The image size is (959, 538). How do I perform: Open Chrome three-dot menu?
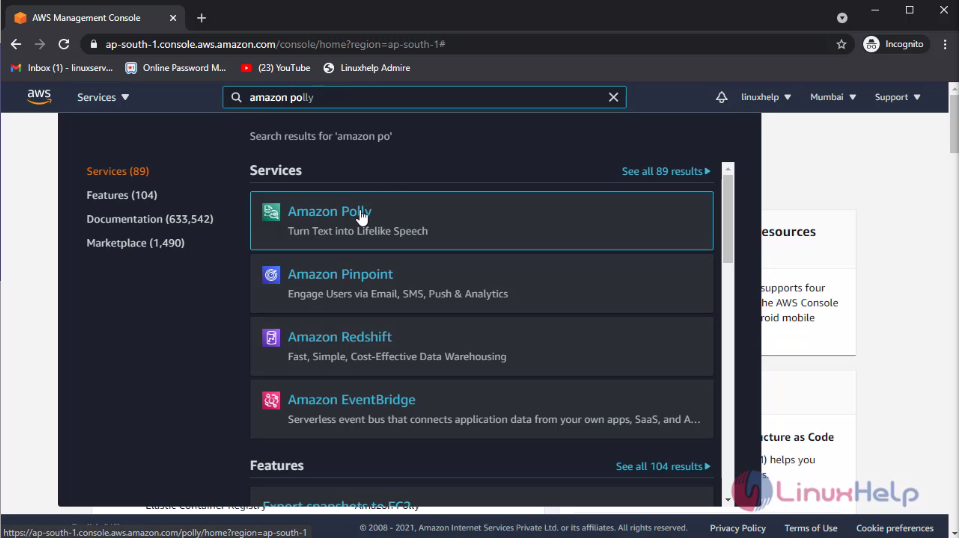coord(945,44)
